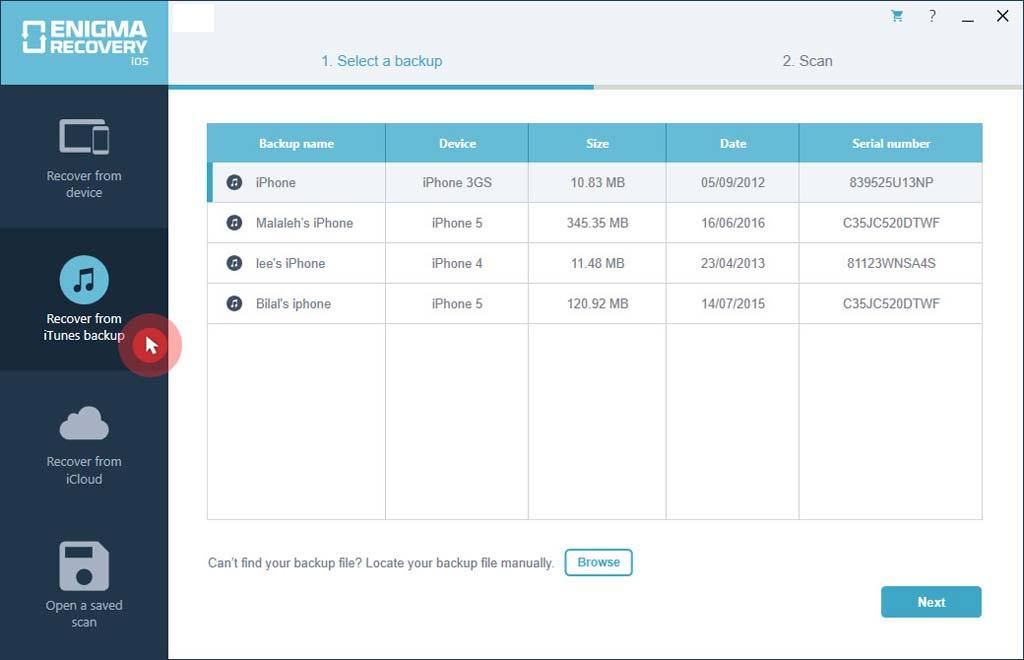
Task: Open the Recover from device option
Action: (84, 157)
